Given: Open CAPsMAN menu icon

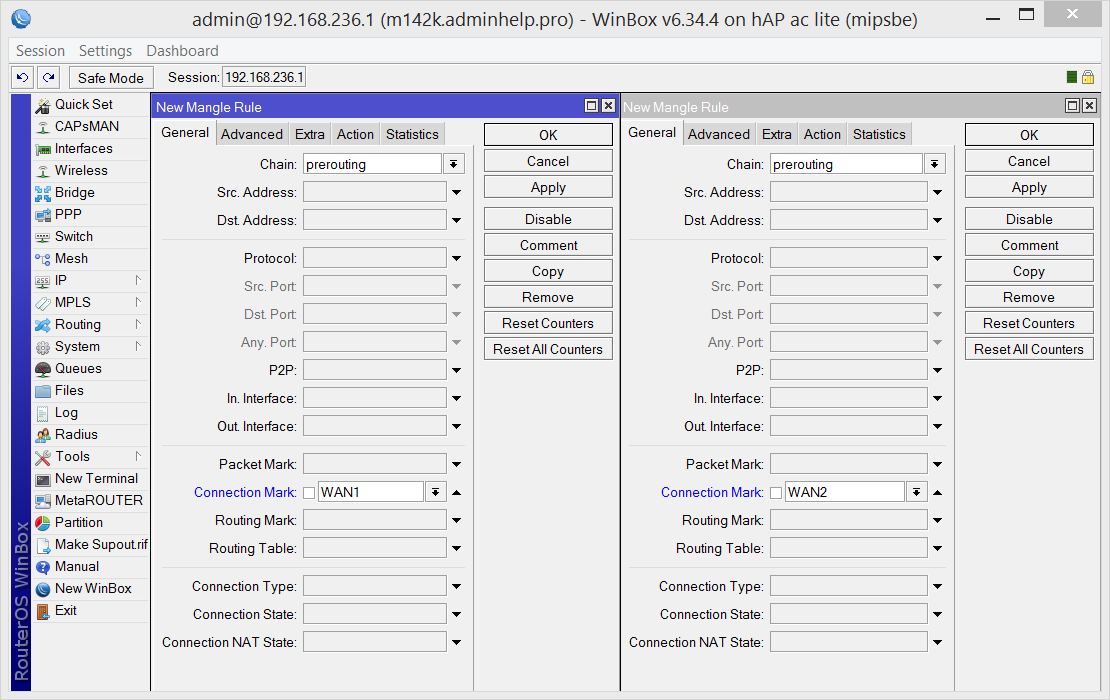Looking at the screenshot, I should pos(43,127).
